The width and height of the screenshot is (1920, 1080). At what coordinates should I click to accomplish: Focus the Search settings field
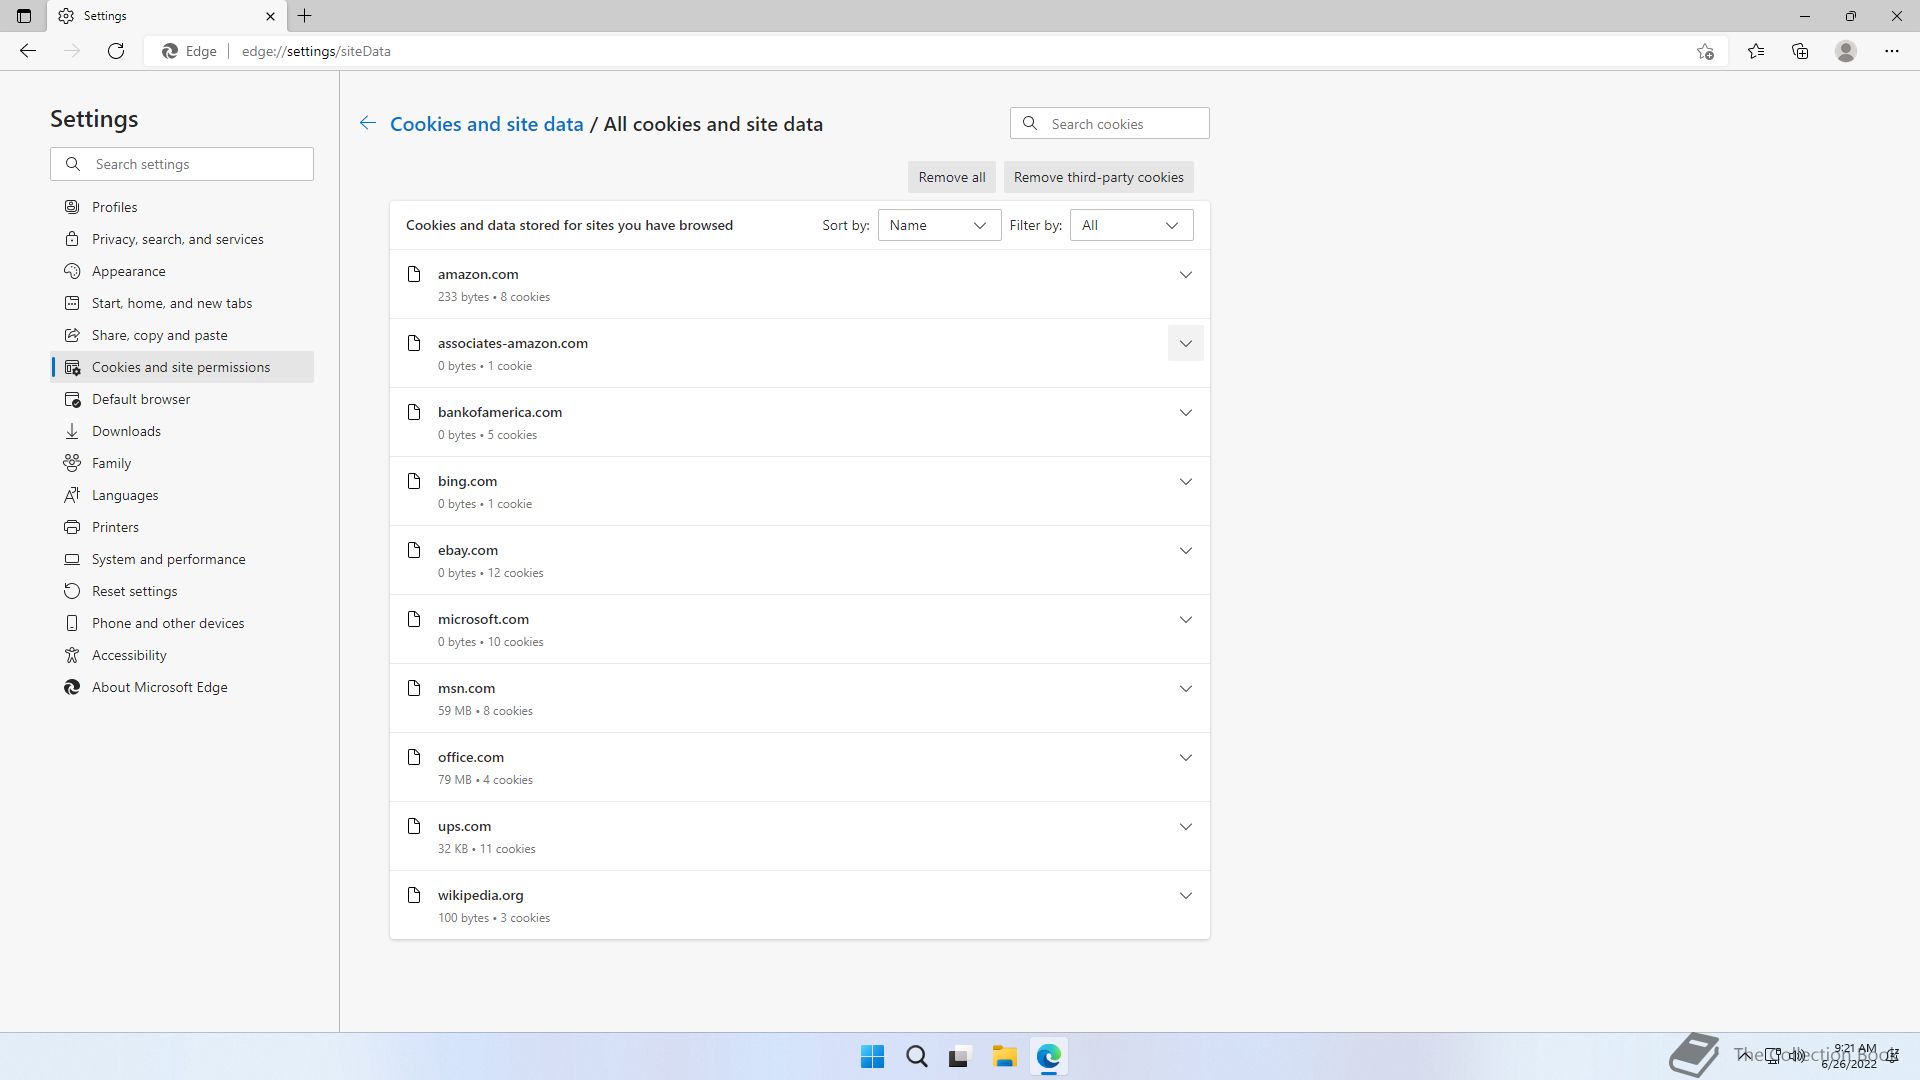tap(182, 164)
